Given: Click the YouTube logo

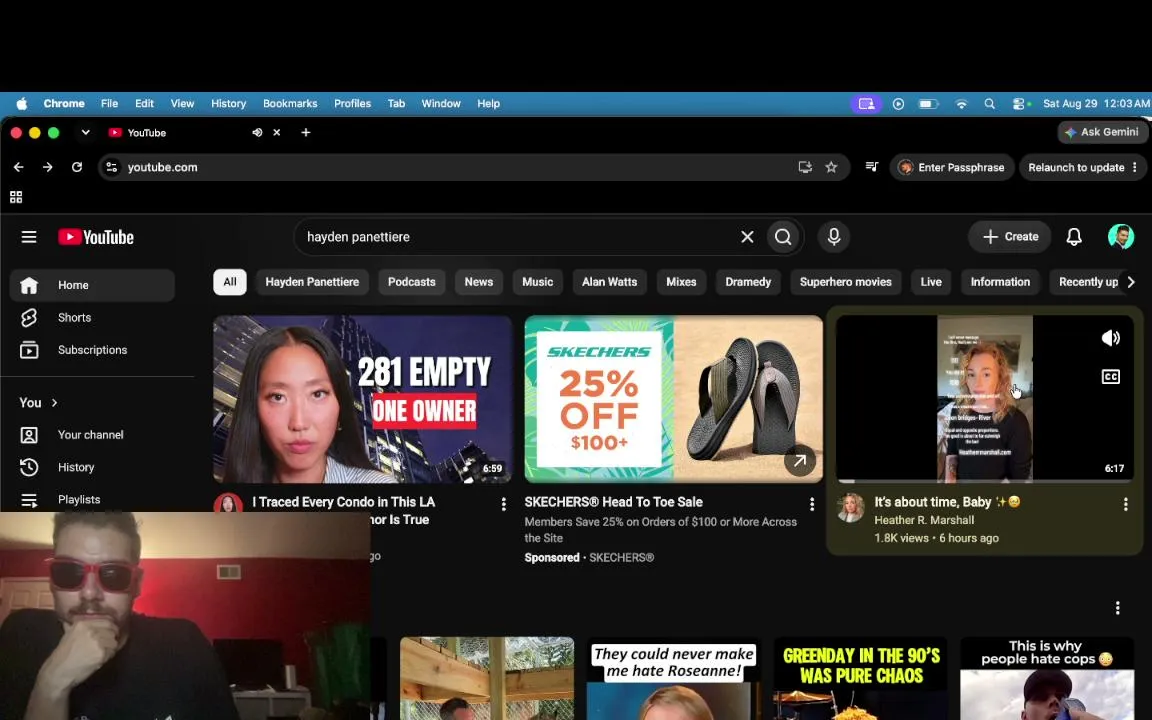Looking at the screenshot, I should click(96, 237).
